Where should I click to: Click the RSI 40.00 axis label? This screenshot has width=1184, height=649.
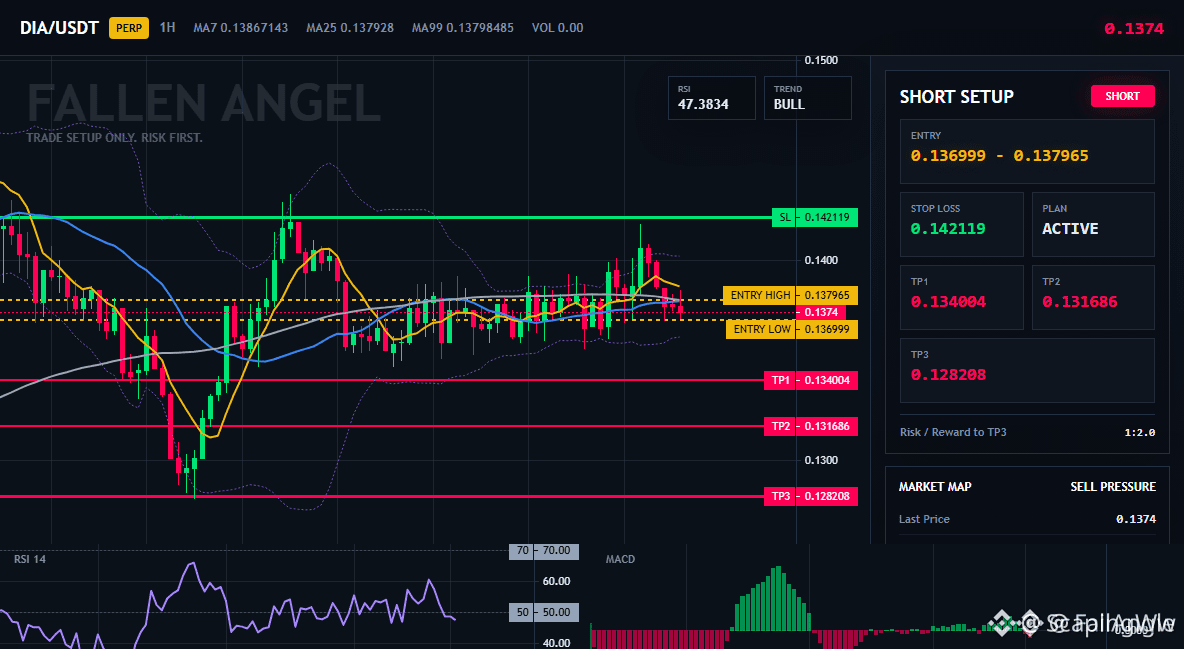556,643
